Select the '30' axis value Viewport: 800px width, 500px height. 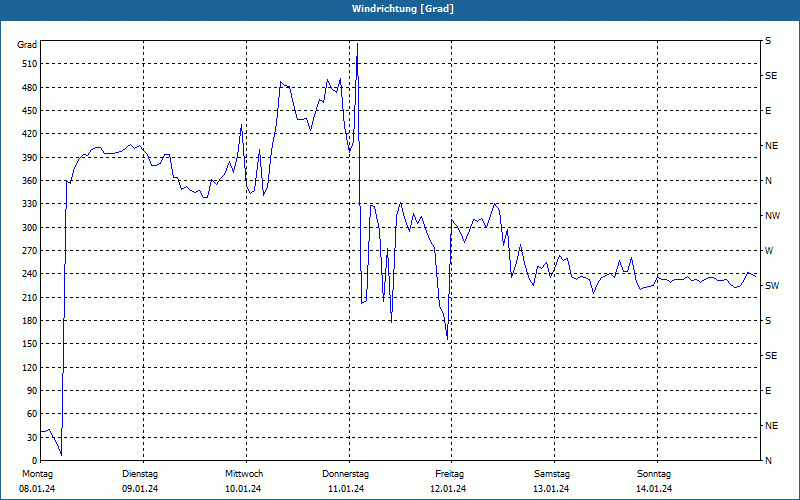32,438
